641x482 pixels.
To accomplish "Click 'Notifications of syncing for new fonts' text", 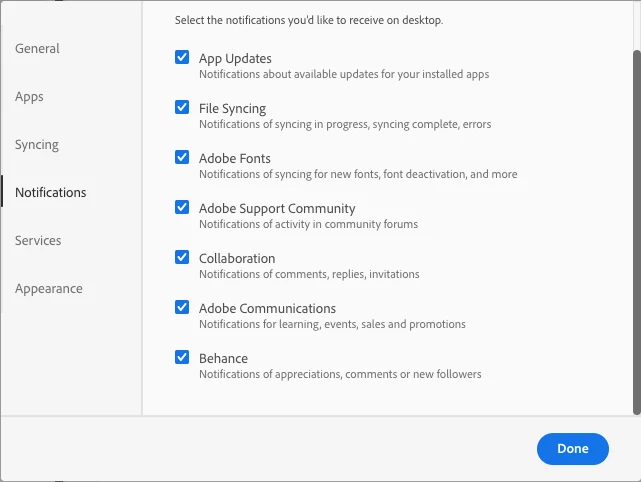I will pyautogui.click(x=358, y=175).
